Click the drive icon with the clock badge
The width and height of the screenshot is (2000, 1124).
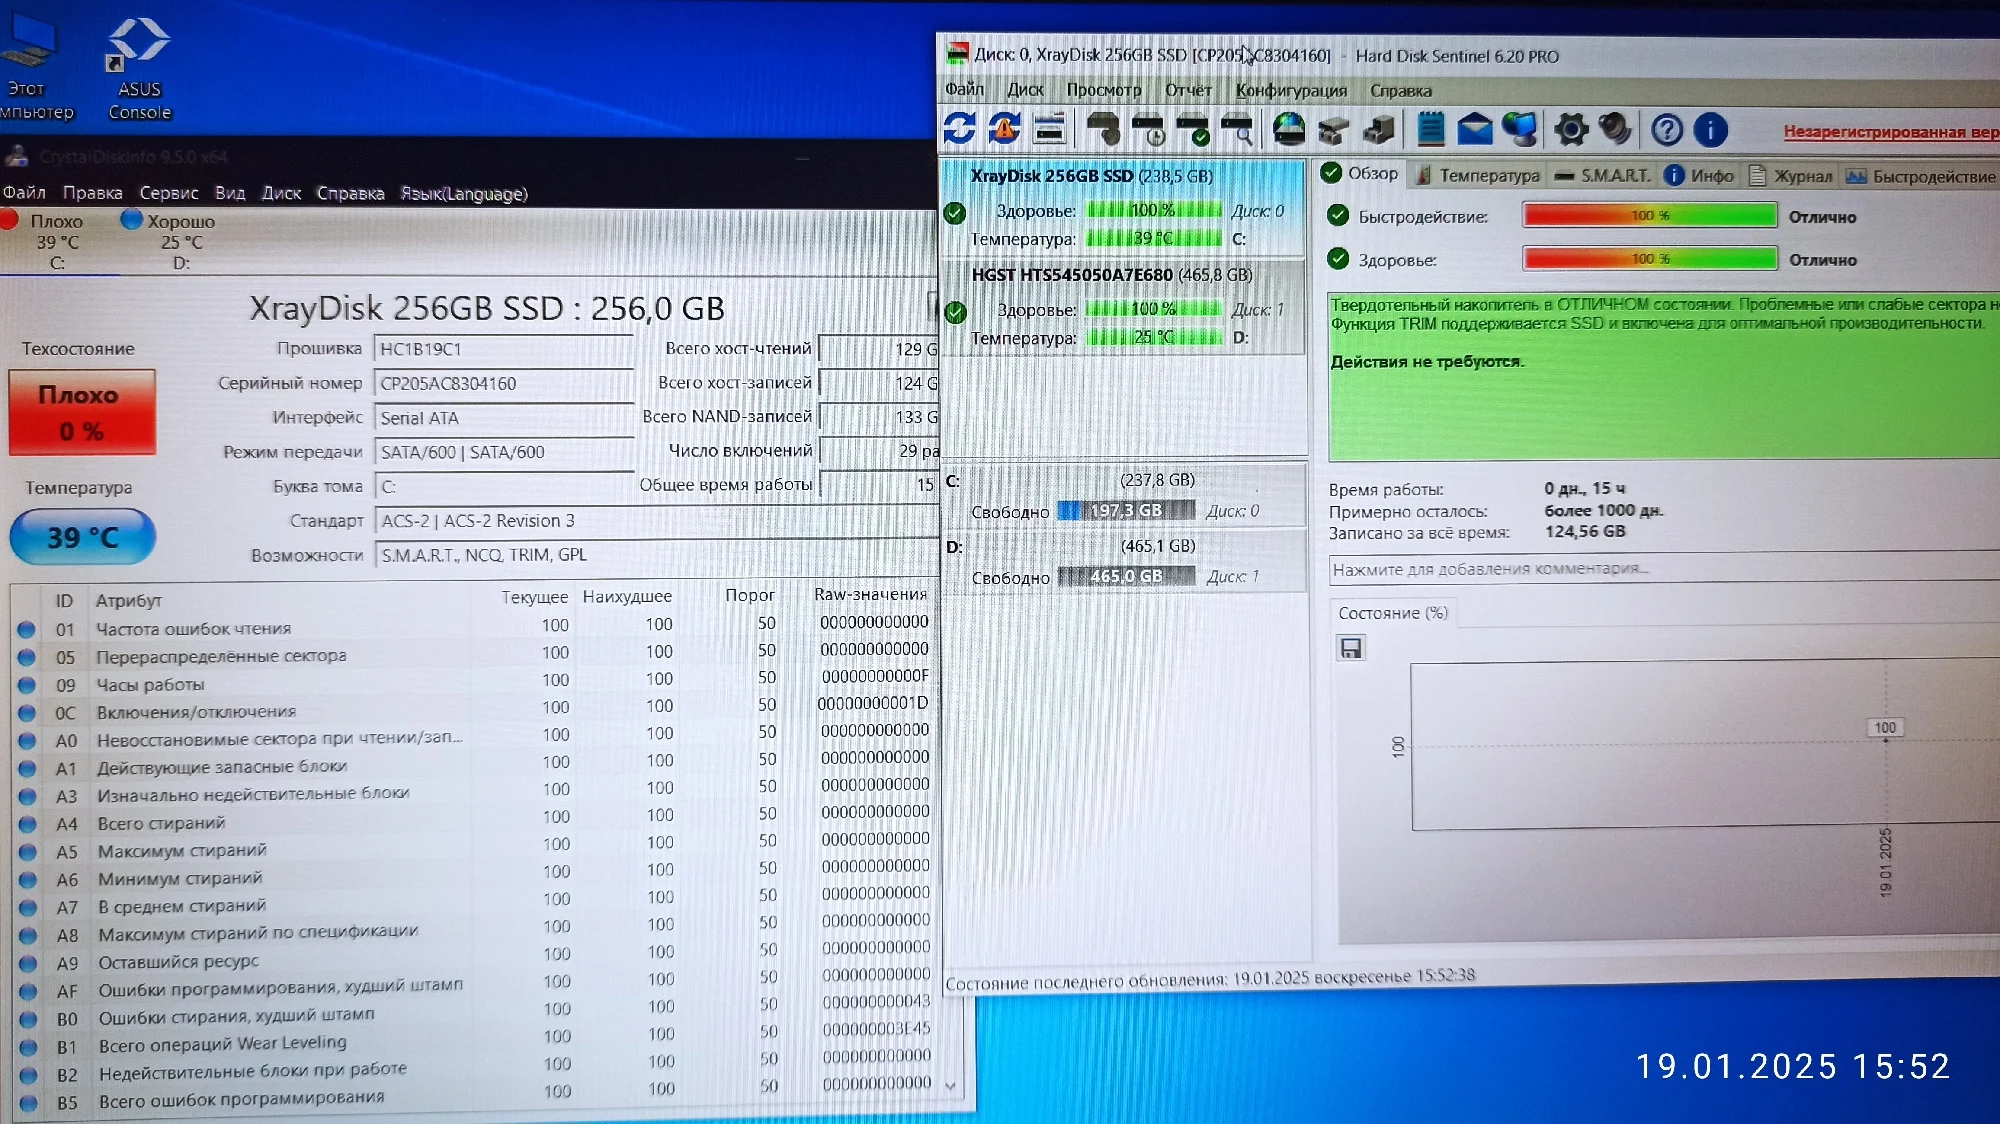click(x=1148, y=130)
